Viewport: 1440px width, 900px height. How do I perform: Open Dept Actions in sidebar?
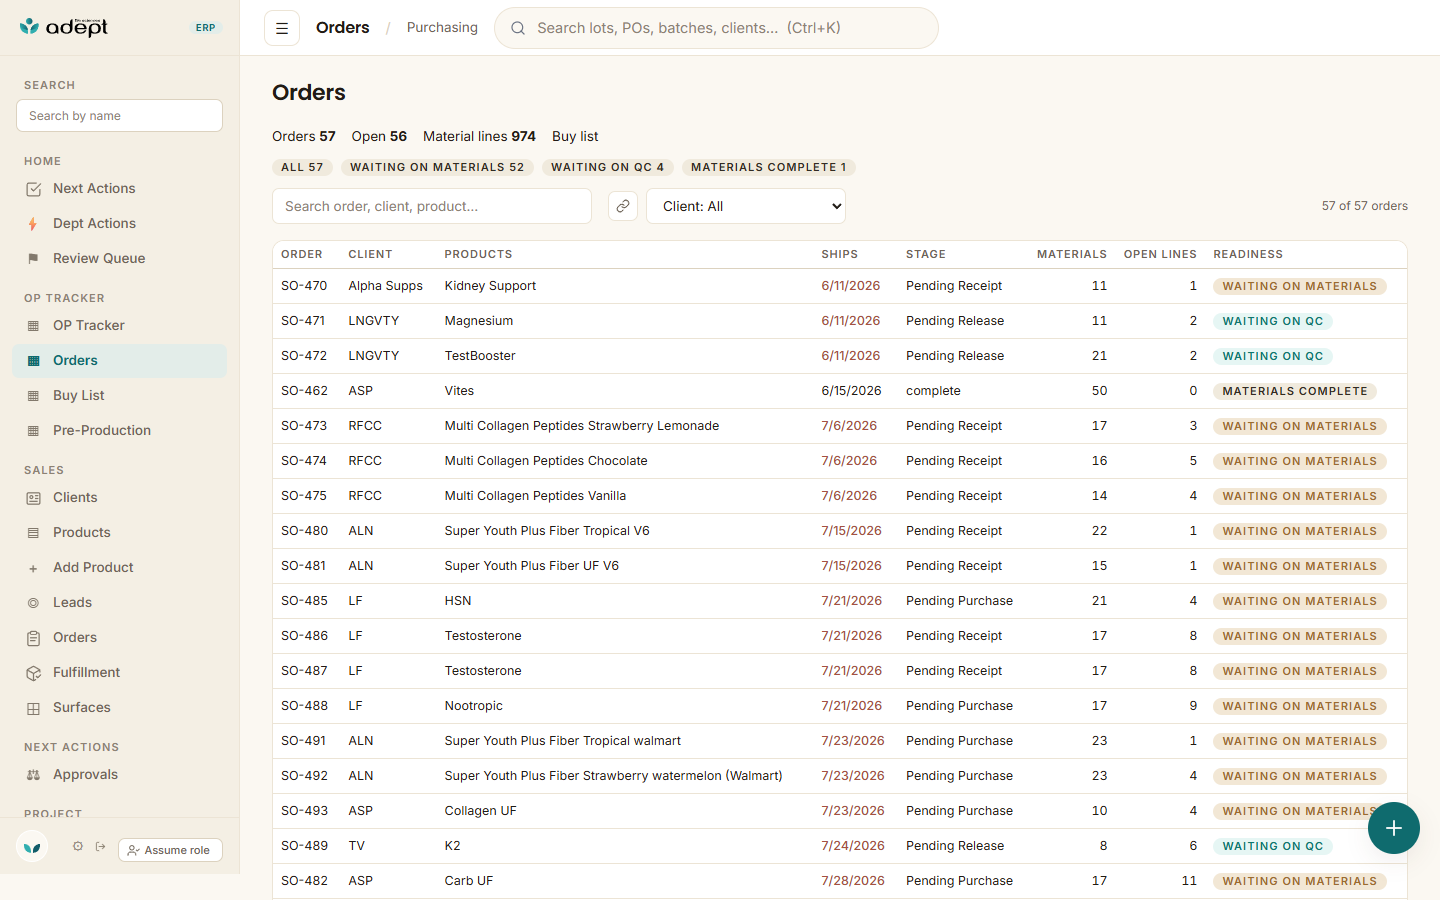pyautogui.click(x=120, y=224)
